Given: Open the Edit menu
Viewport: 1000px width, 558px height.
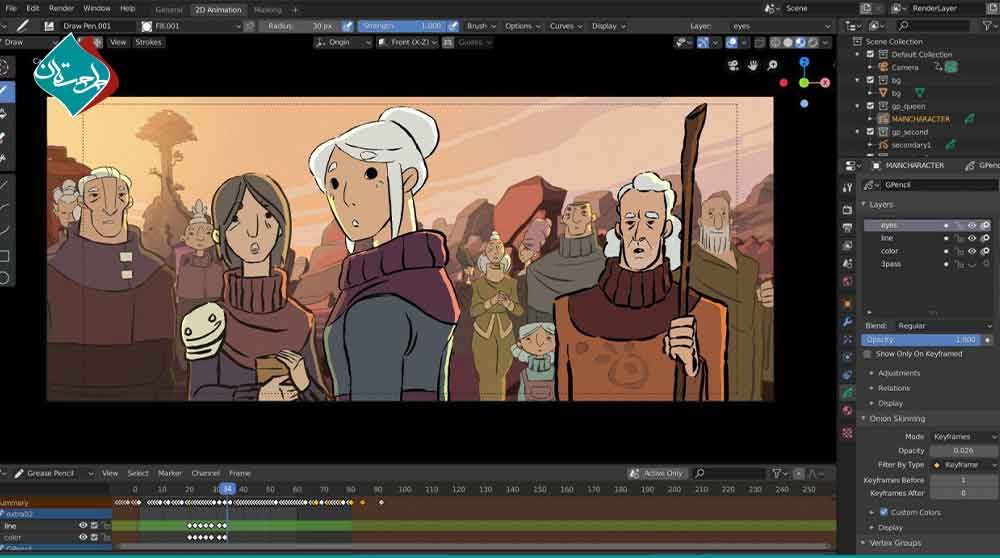Looking at the screenshot, I should coord(33,8).
